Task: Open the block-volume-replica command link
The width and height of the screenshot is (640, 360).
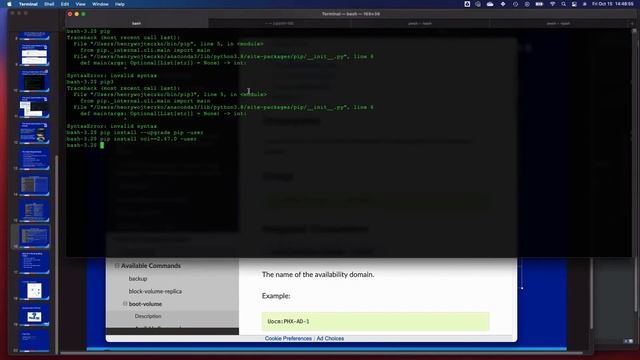Action: pyautogui.click(x=155, y=291)
